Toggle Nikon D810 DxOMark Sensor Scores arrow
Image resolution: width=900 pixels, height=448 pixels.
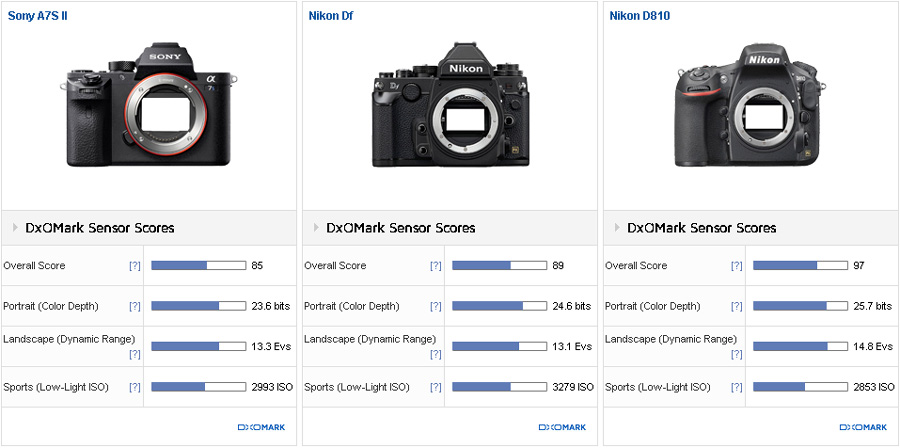pyautogui.click(x=616, y=228)
